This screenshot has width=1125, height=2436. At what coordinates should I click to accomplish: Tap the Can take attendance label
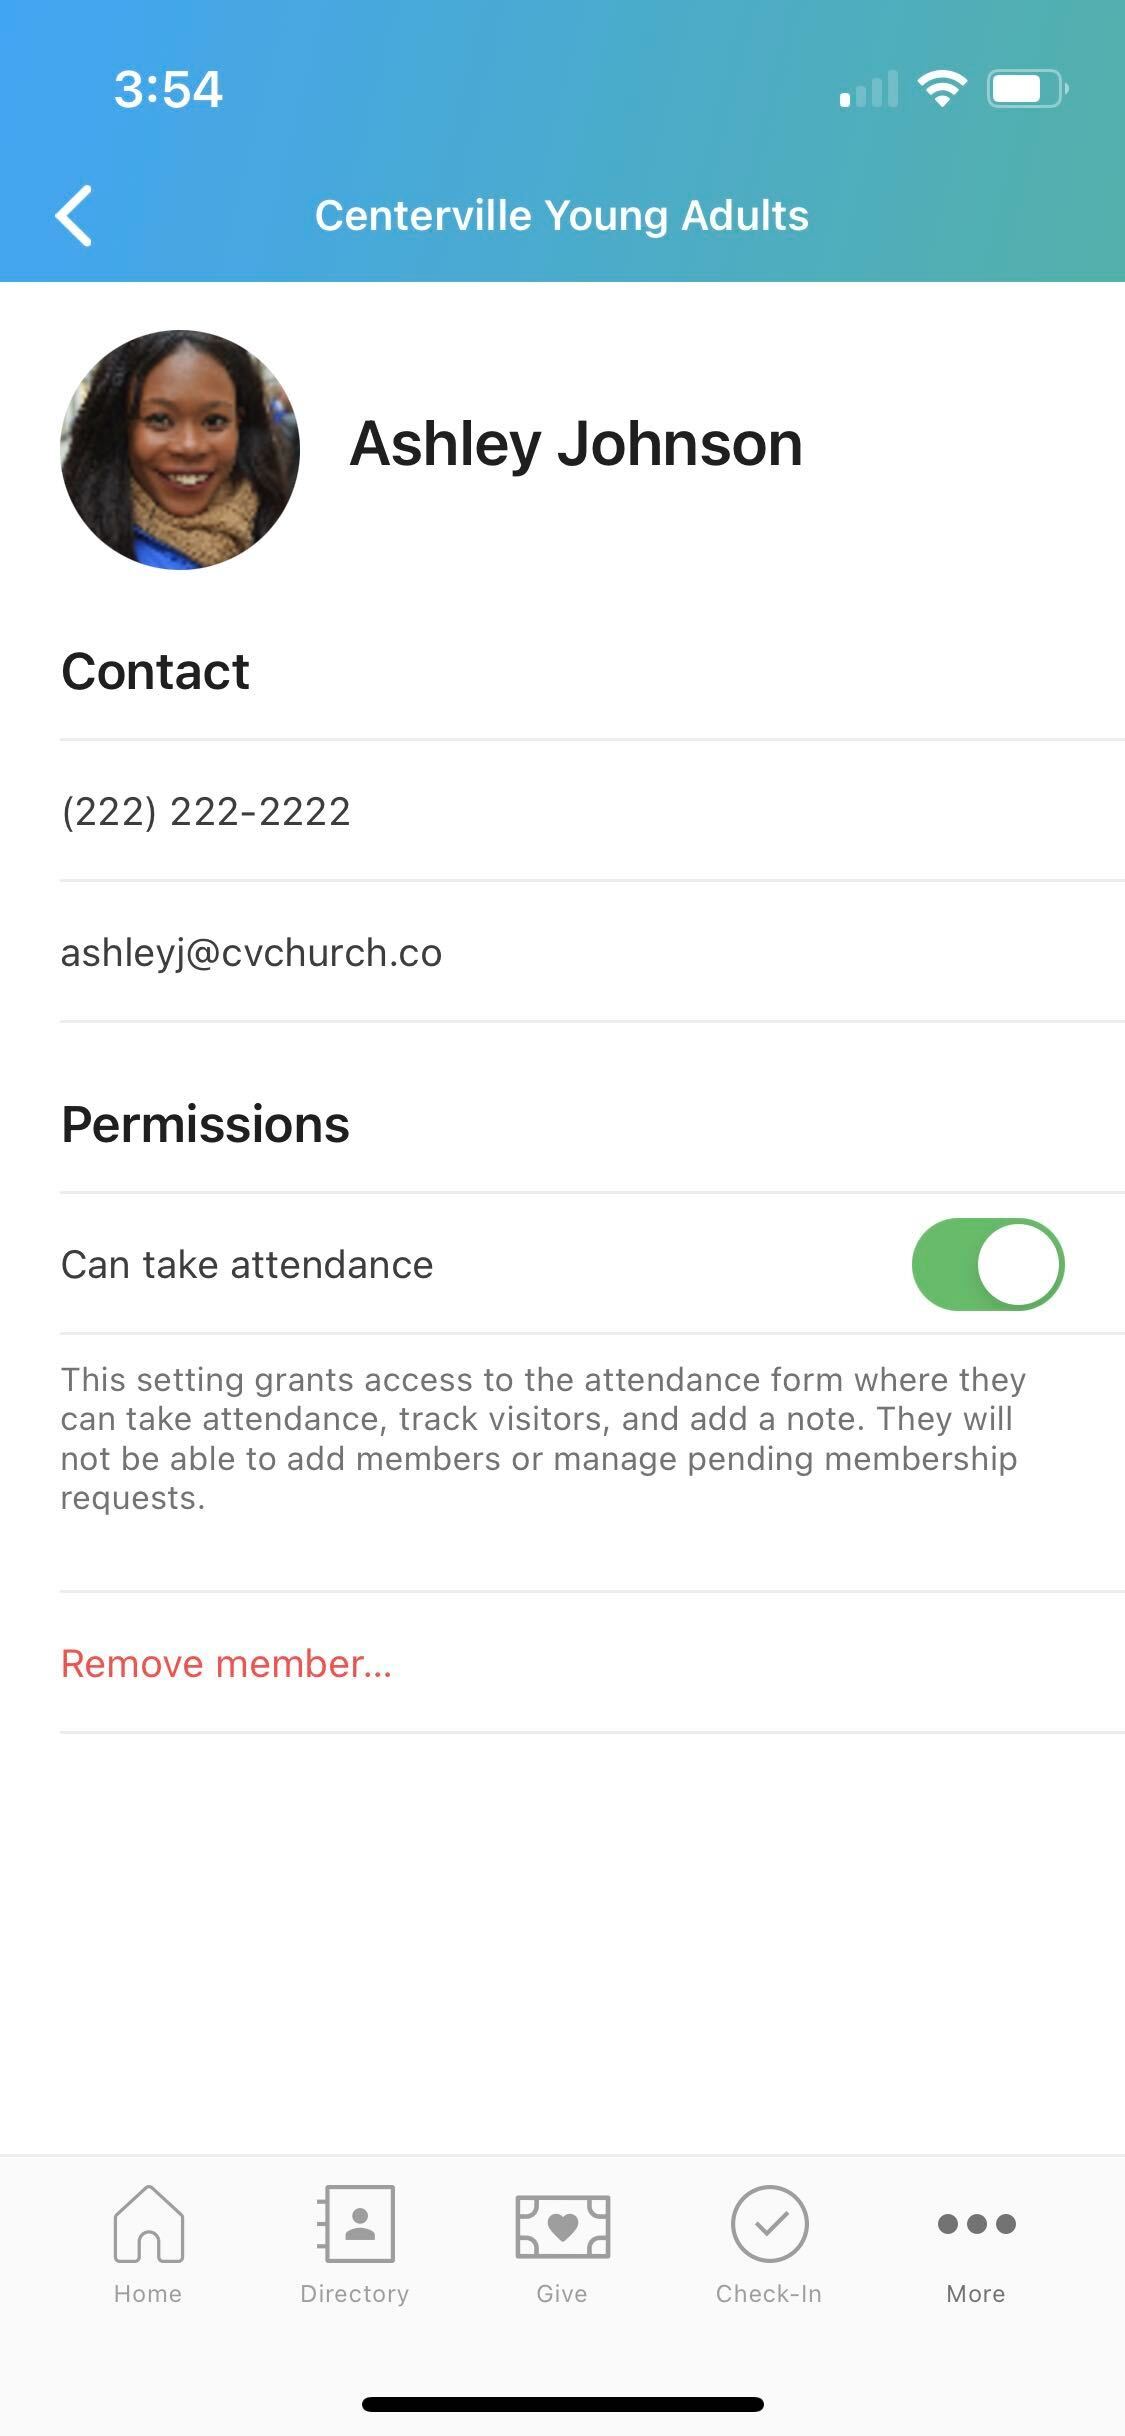247,1265
